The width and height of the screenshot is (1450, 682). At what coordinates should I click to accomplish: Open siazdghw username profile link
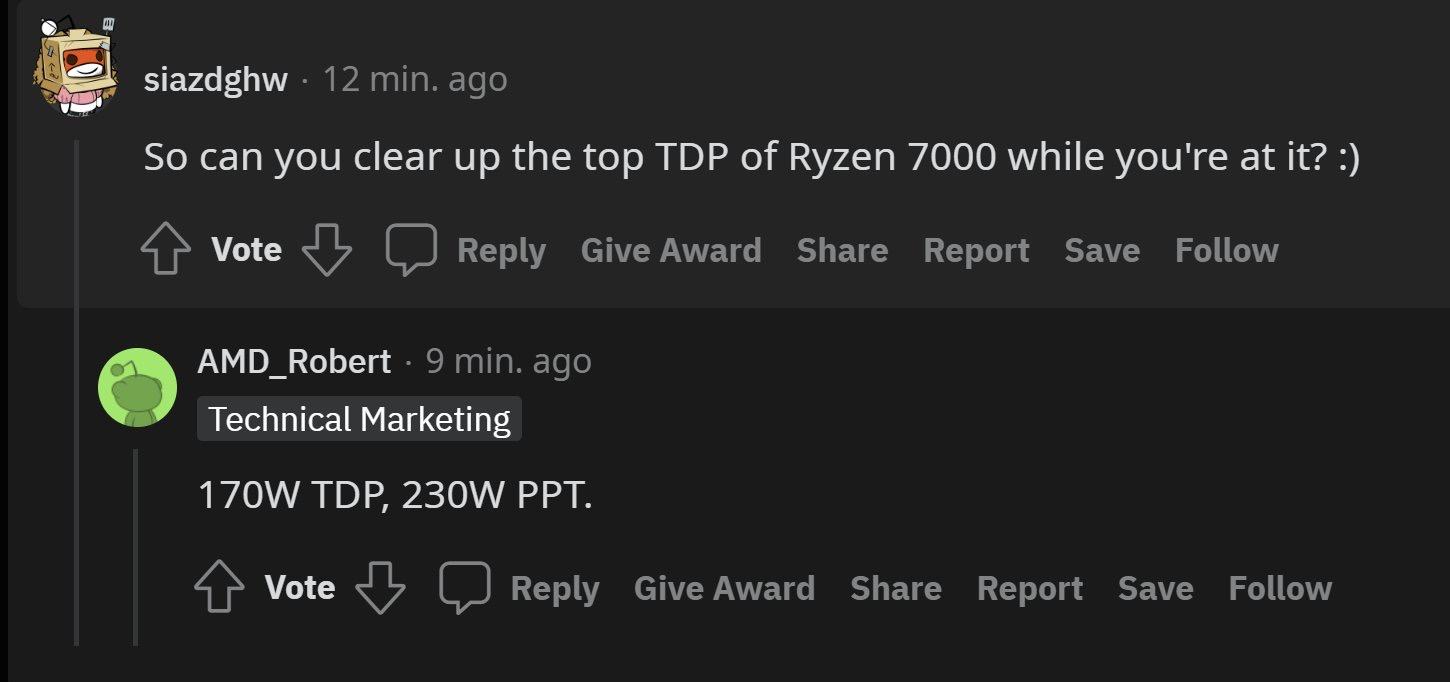pyautogui.click(x=215, y=79)
